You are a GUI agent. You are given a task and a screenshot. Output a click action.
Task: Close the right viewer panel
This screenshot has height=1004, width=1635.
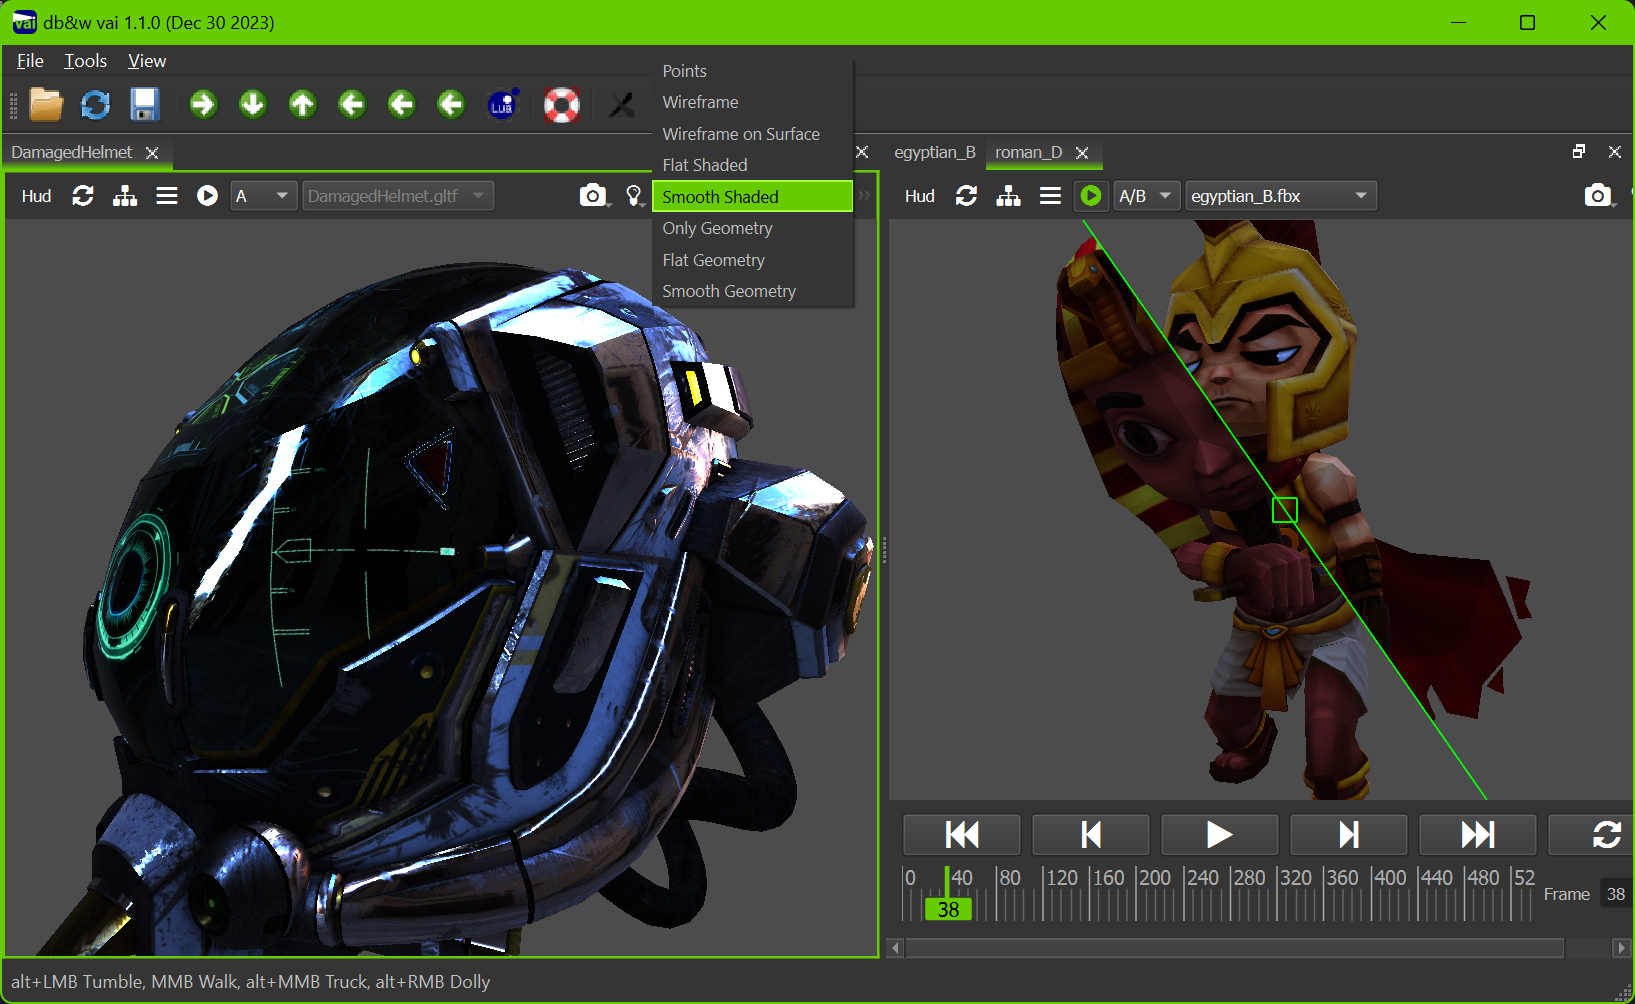point(1614,152)
